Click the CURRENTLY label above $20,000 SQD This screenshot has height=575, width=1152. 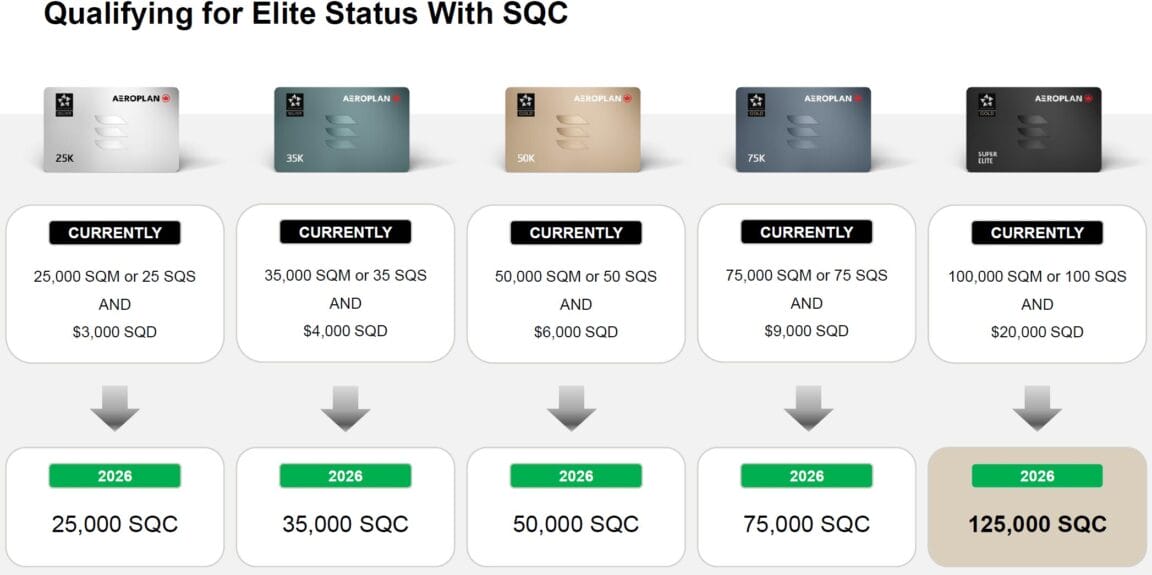pyautogui.click(x=1037, y=233)
